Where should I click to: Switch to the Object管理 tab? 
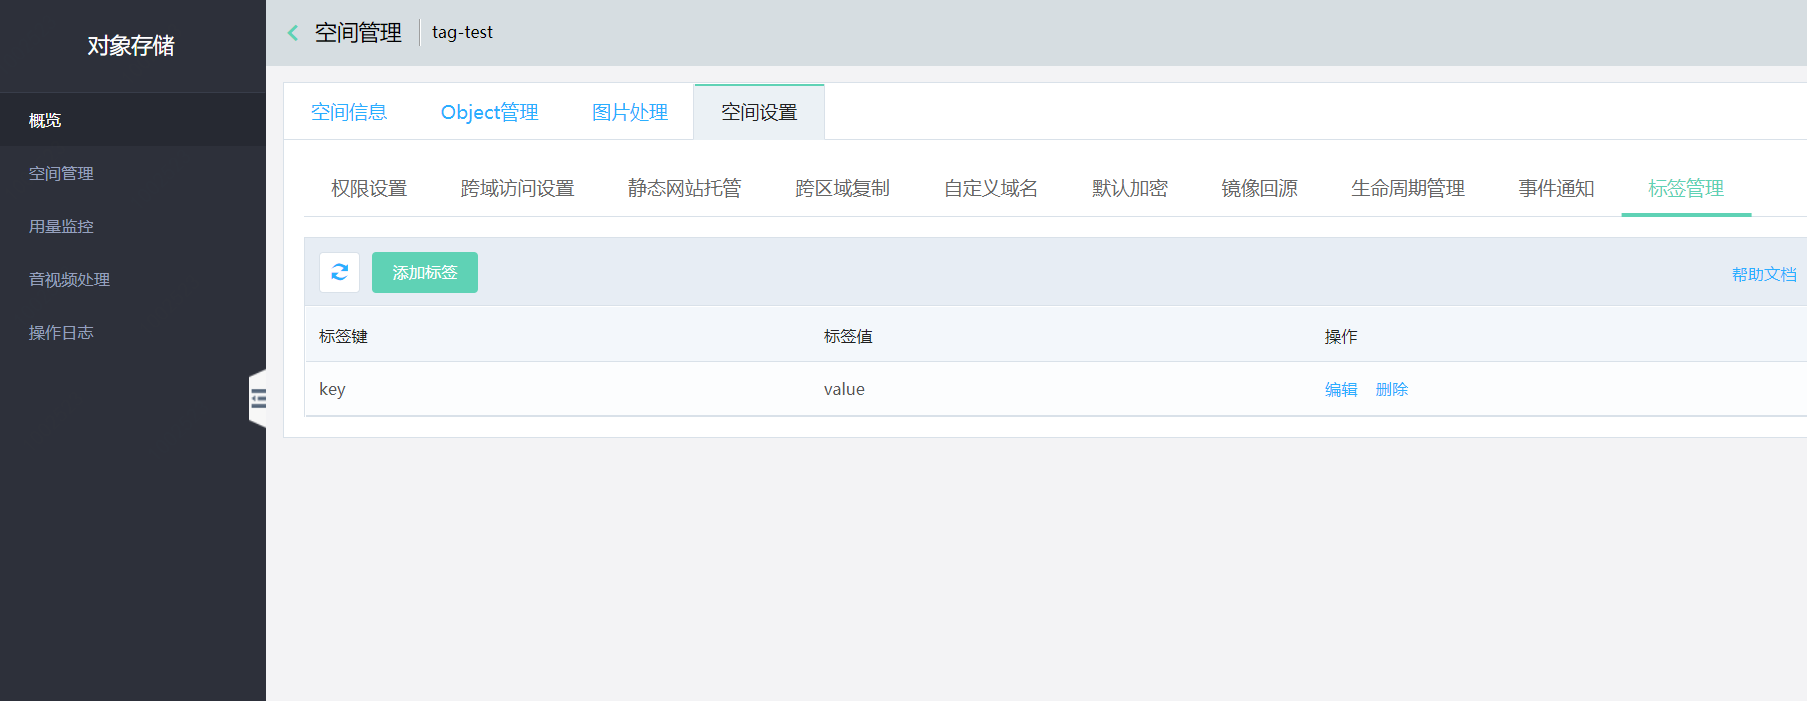[x=490, y=112]
